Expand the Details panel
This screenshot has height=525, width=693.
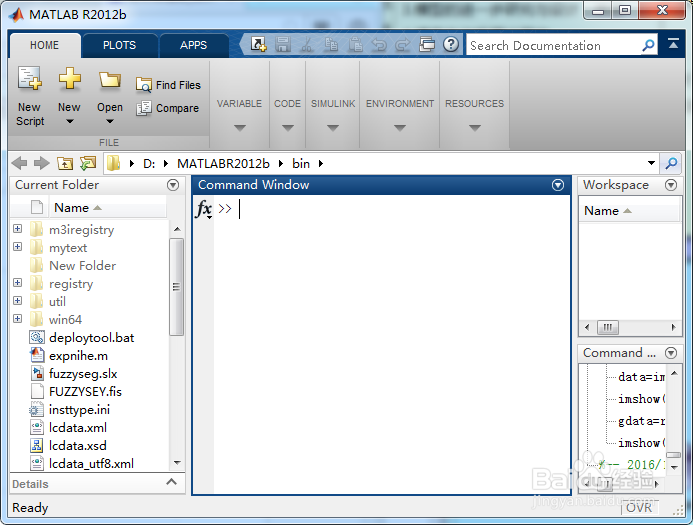(x=171, y=482)
